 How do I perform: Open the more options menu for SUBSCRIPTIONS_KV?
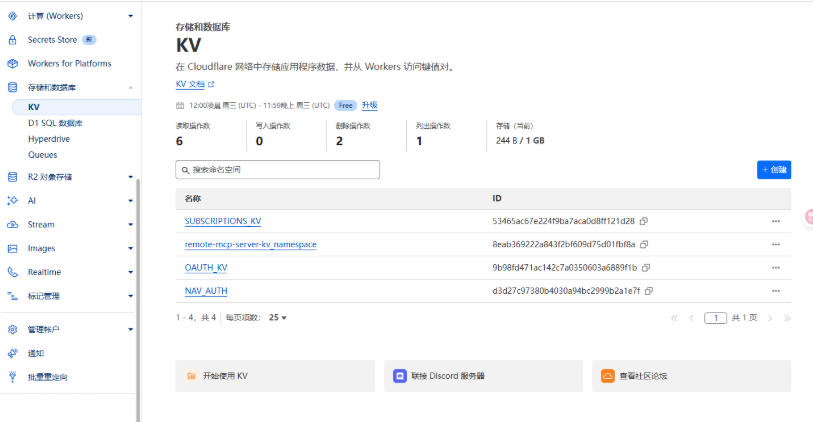(x=776, y=221)
